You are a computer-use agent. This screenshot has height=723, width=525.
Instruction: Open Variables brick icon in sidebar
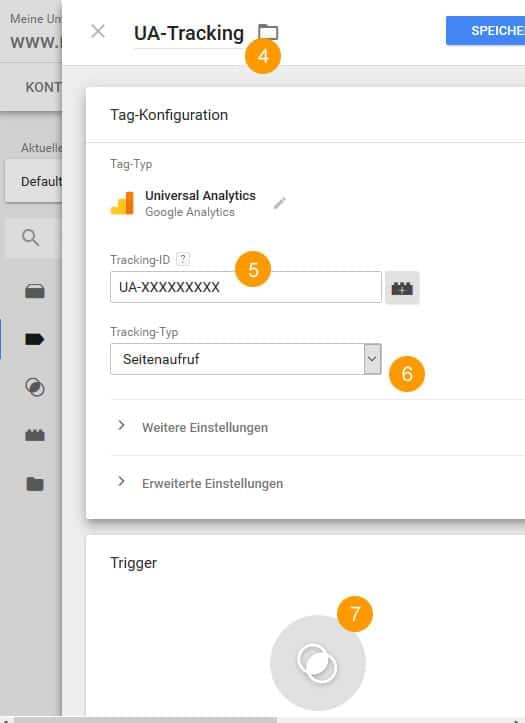tap(35, 435)
